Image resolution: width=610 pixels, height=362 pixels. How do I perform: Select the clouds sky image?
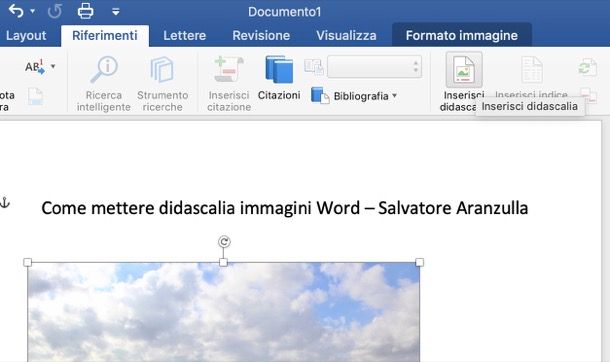[x=223, y=312]
